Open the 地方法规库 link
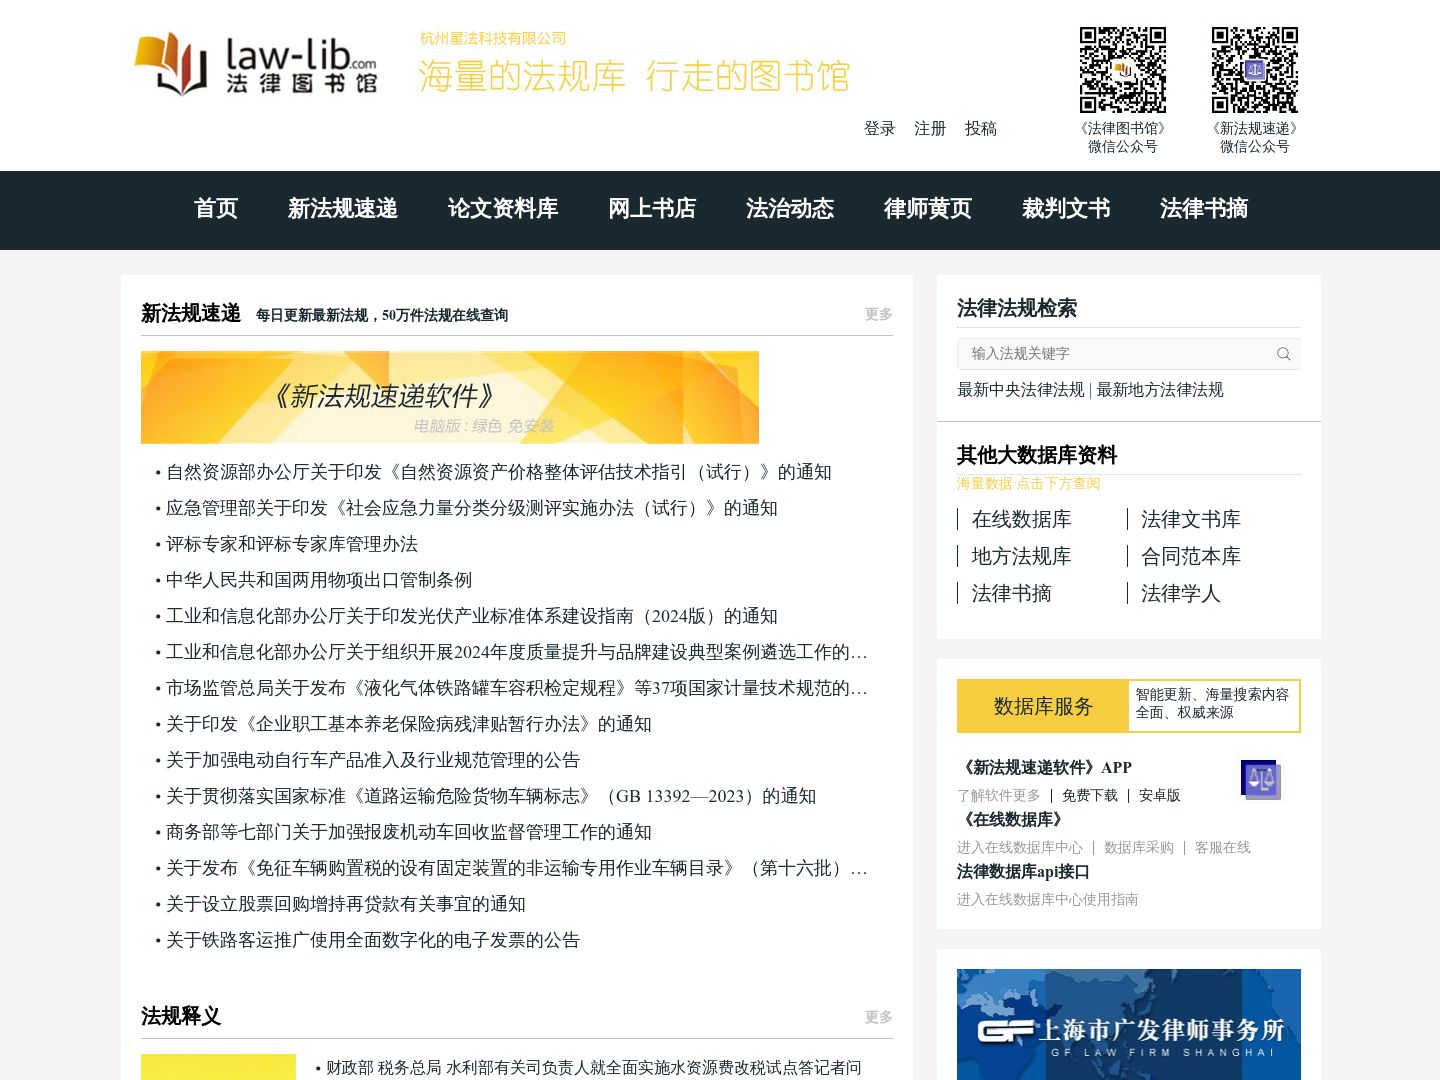1440x1080 pixels. point(1021,557)
